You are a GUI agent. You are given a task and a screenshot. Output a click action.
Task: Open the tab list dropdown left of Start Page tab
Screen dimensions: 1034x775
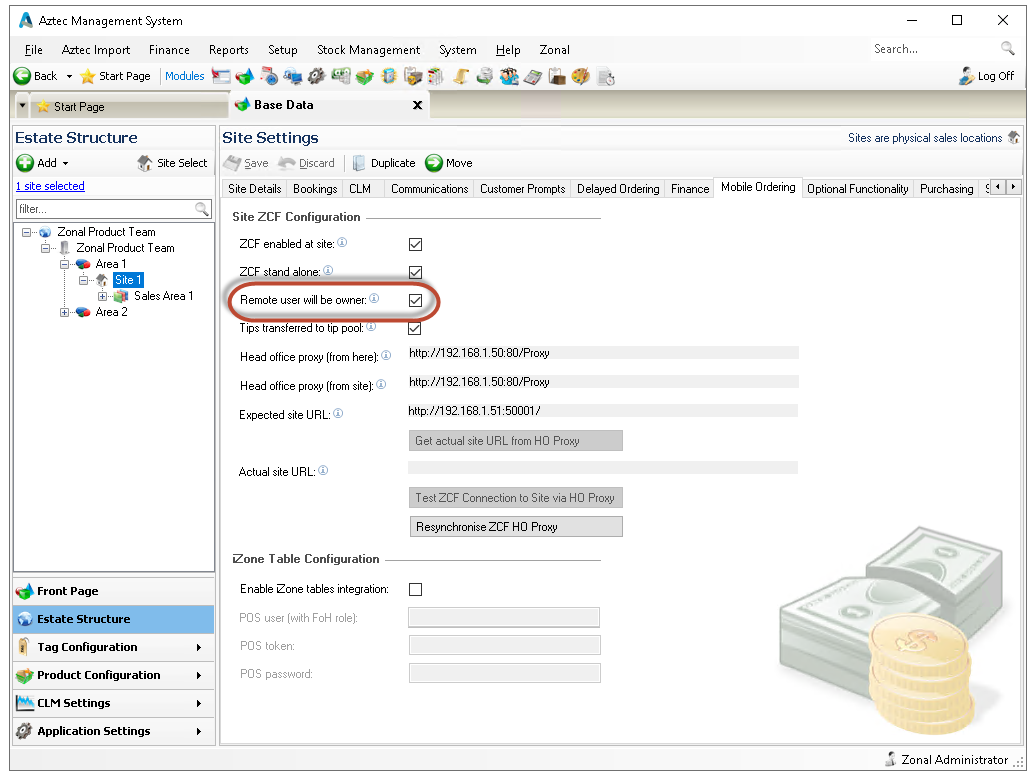tap(22, 106)
